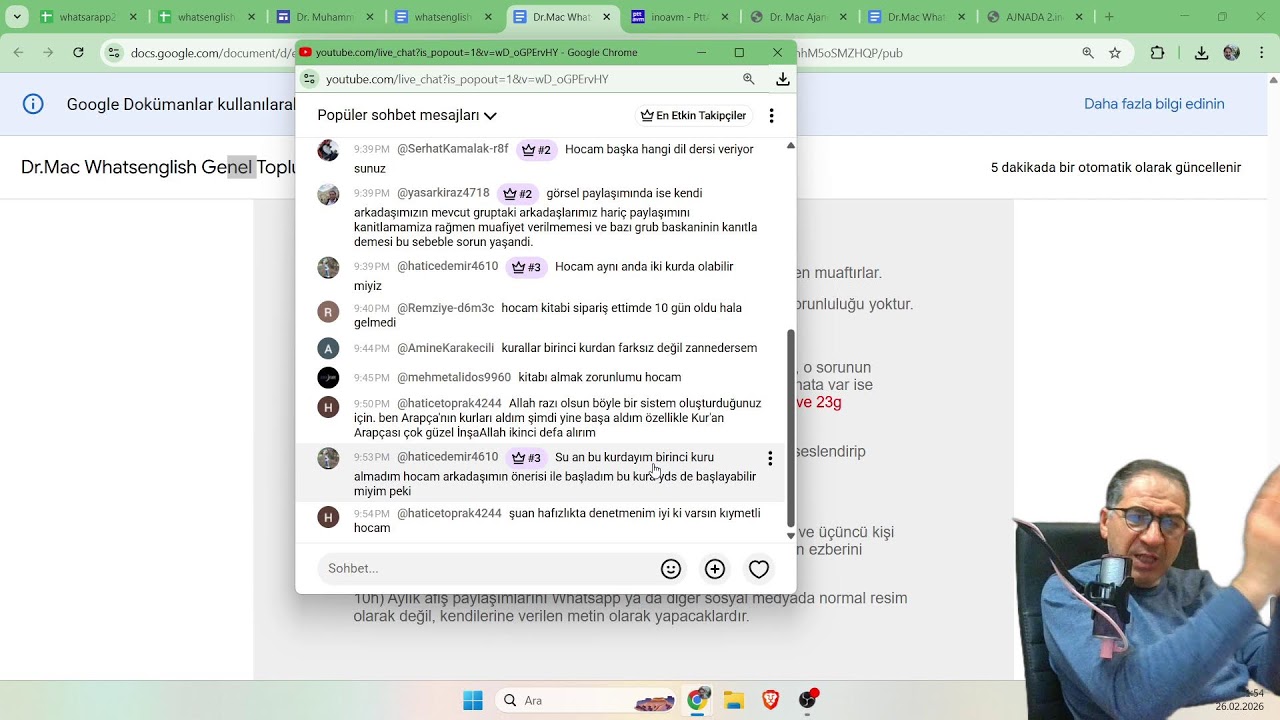Switch to inoavm browser tab

(x=680, y=17)
